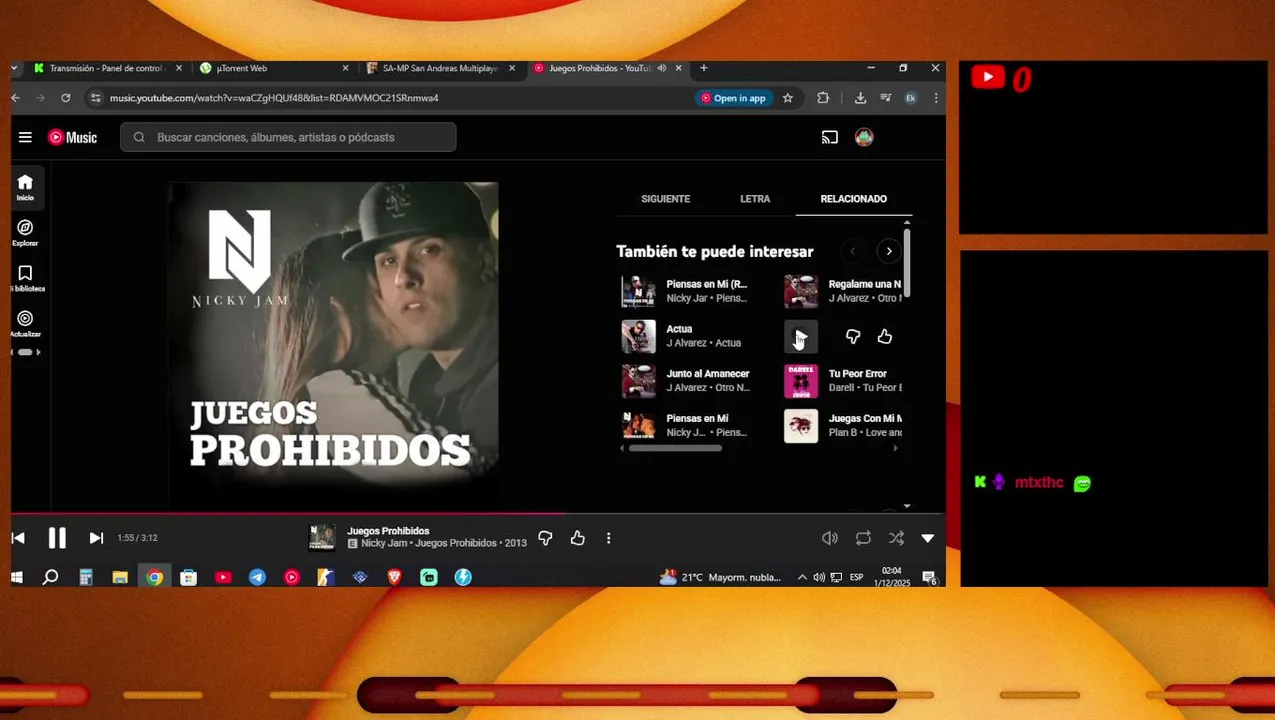
Task: Click the browser back arrow
Action: tap(16, 98)
